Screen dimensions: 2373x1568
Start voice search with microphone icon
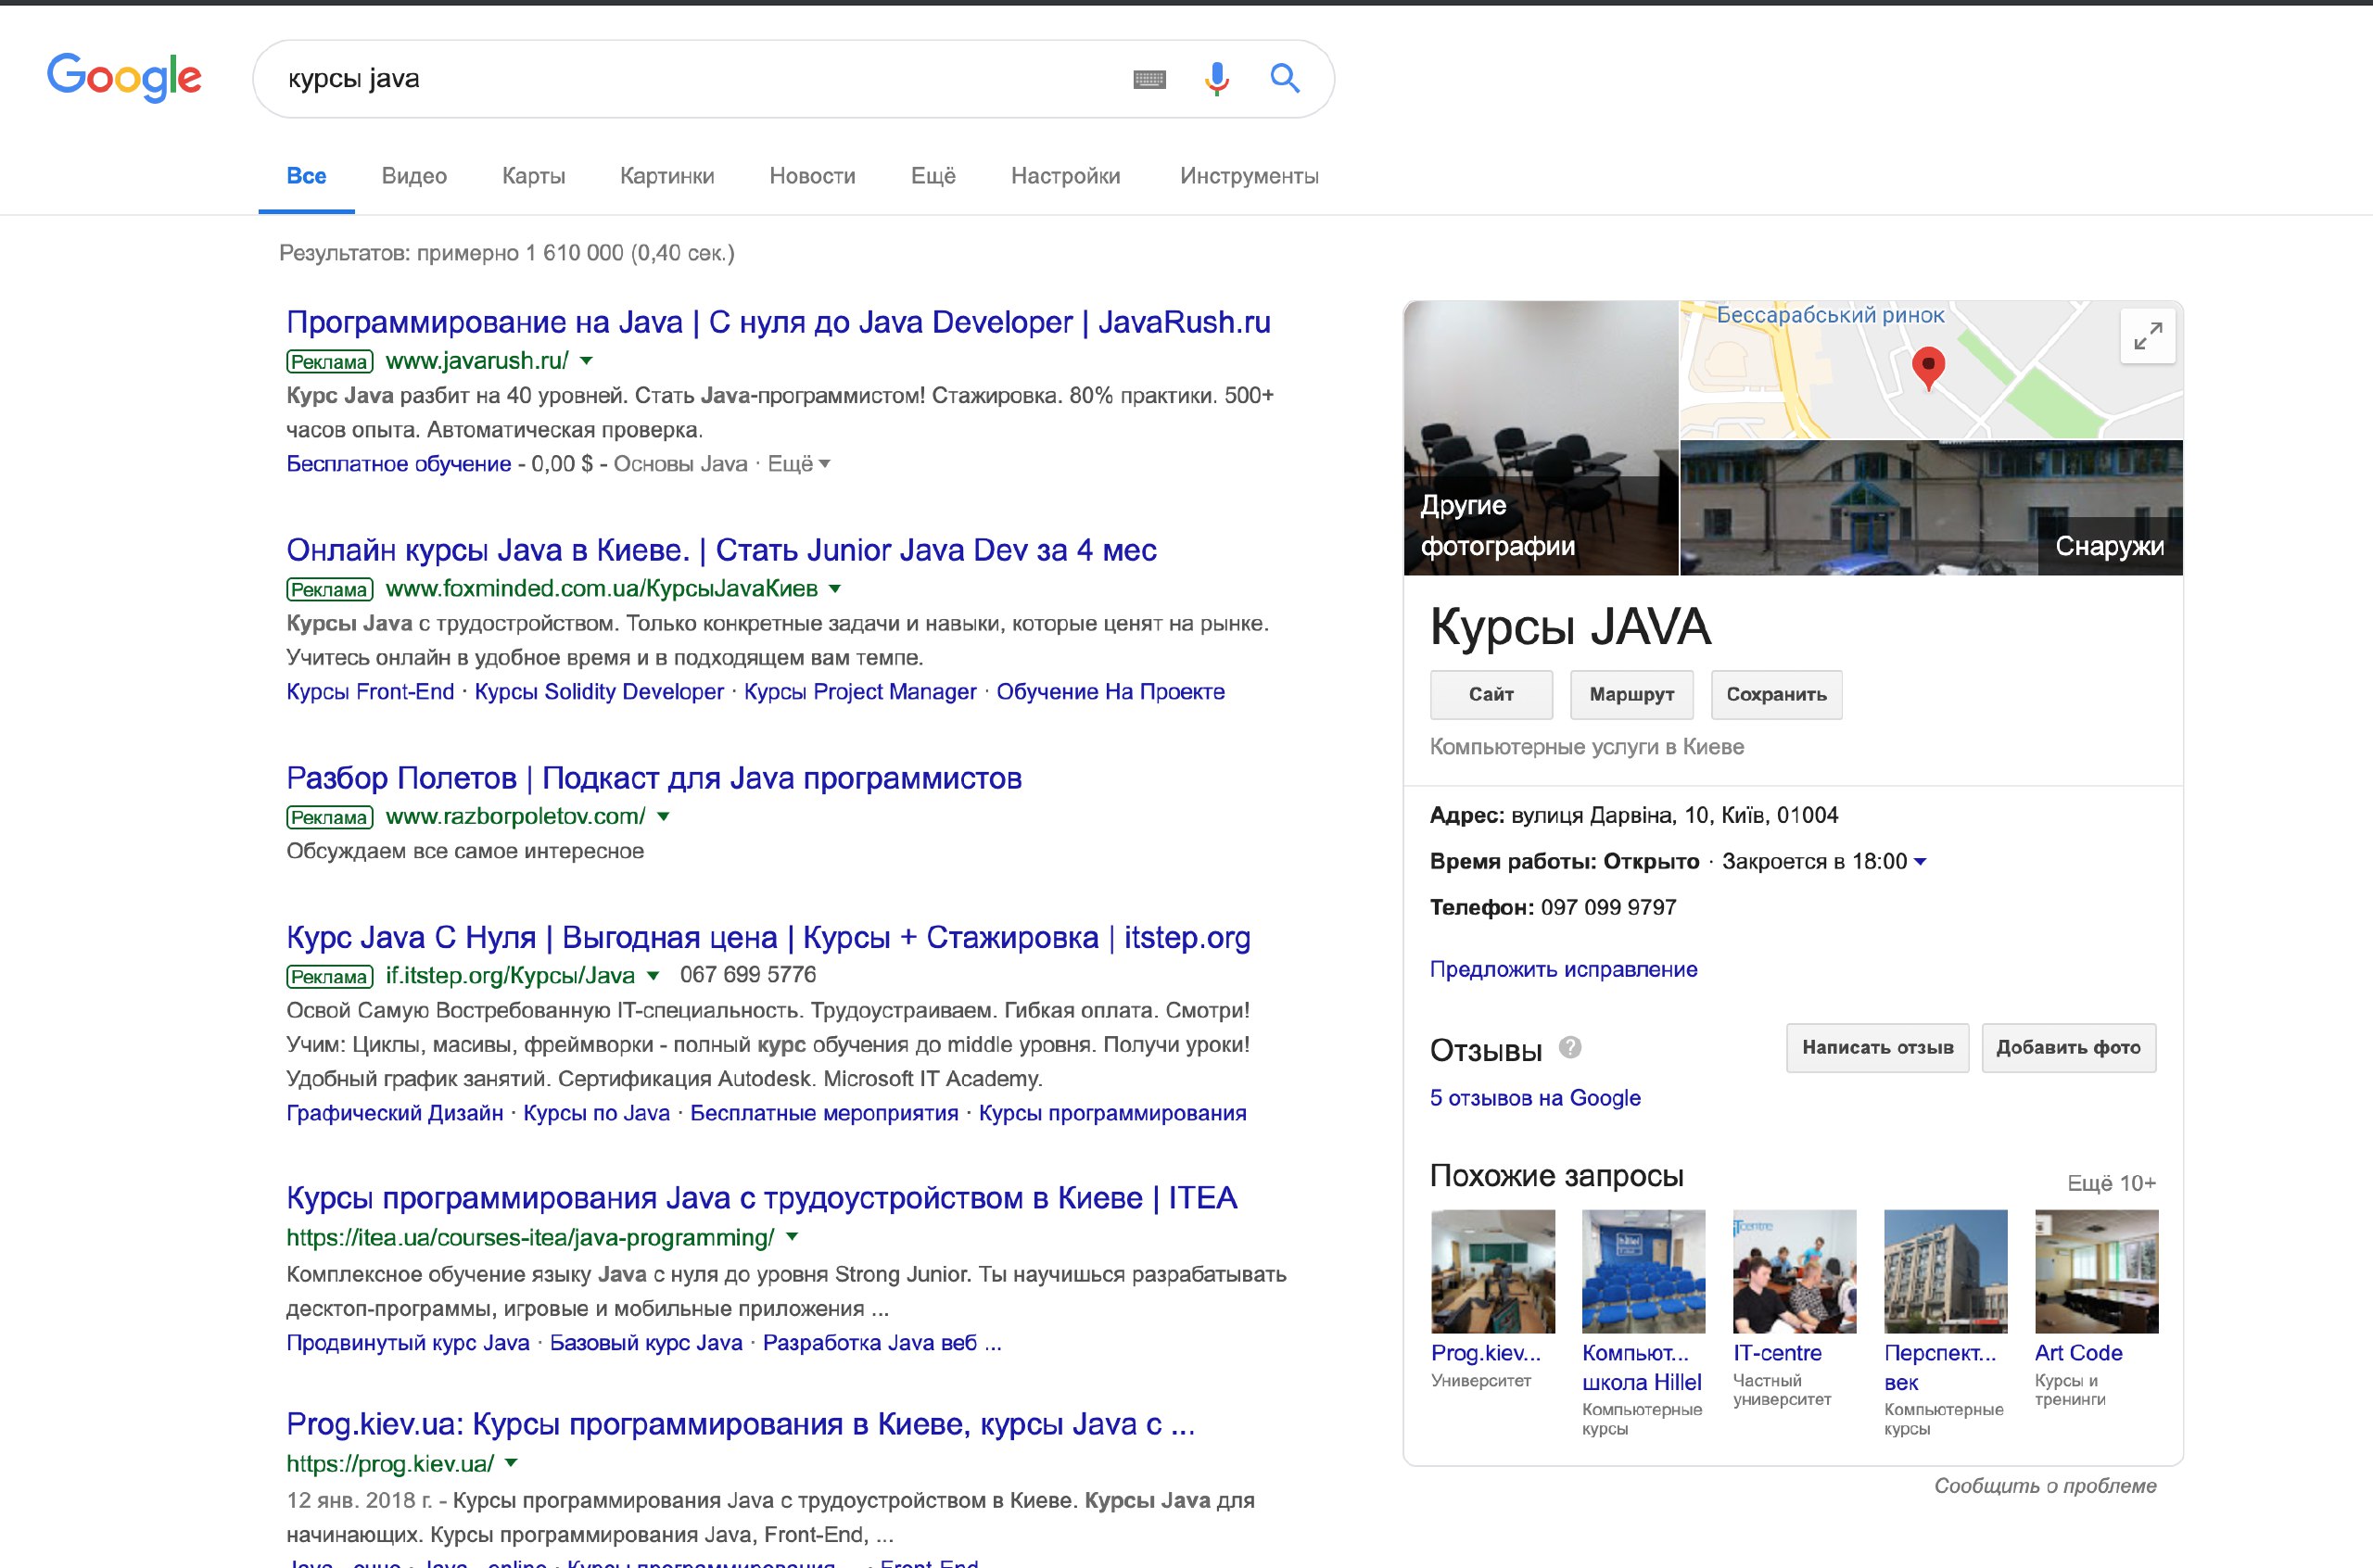(1216, 79)
